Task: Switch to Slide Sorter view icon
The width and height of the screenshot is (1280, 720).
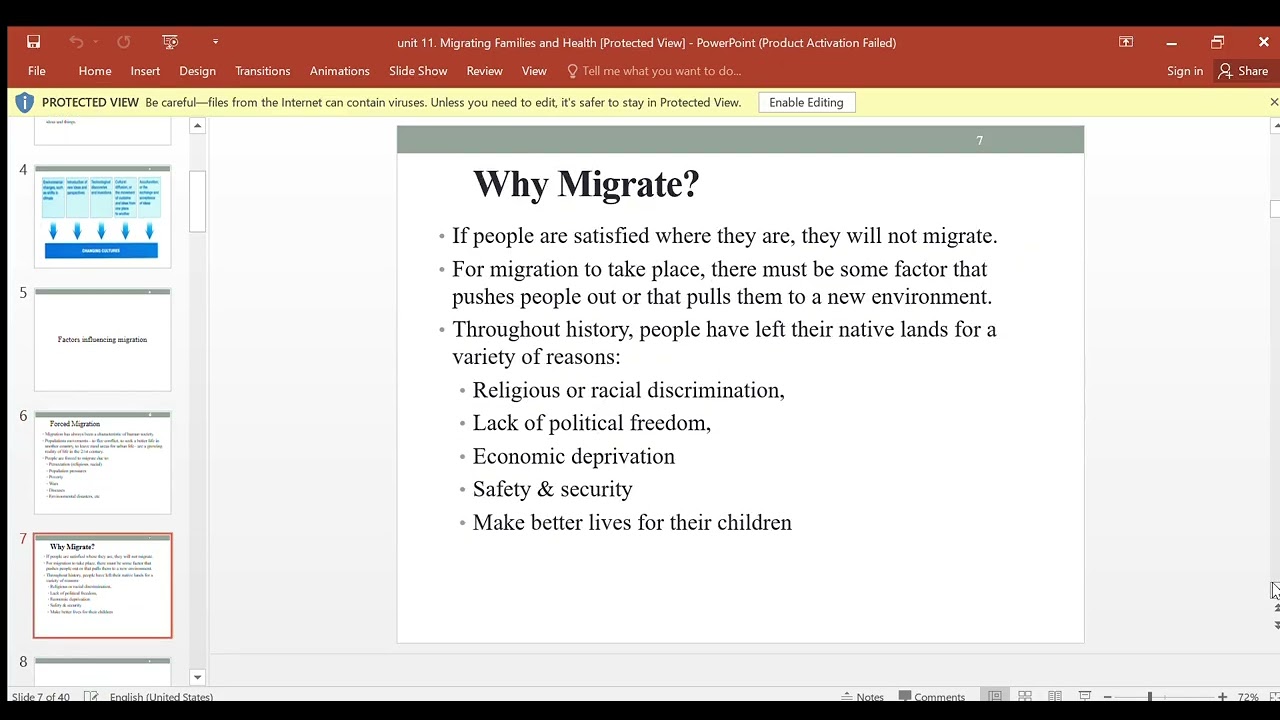Action: [1025, 697]
